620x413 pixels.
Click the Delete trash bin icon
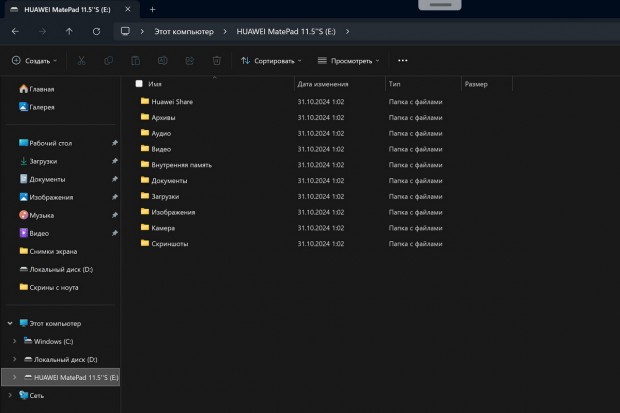coord(217,61)
